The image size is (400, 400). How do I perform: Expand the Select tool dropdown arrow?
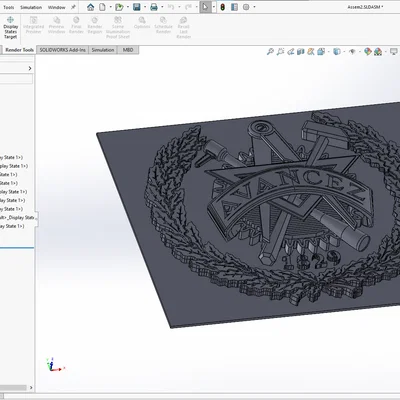[214, 7]
